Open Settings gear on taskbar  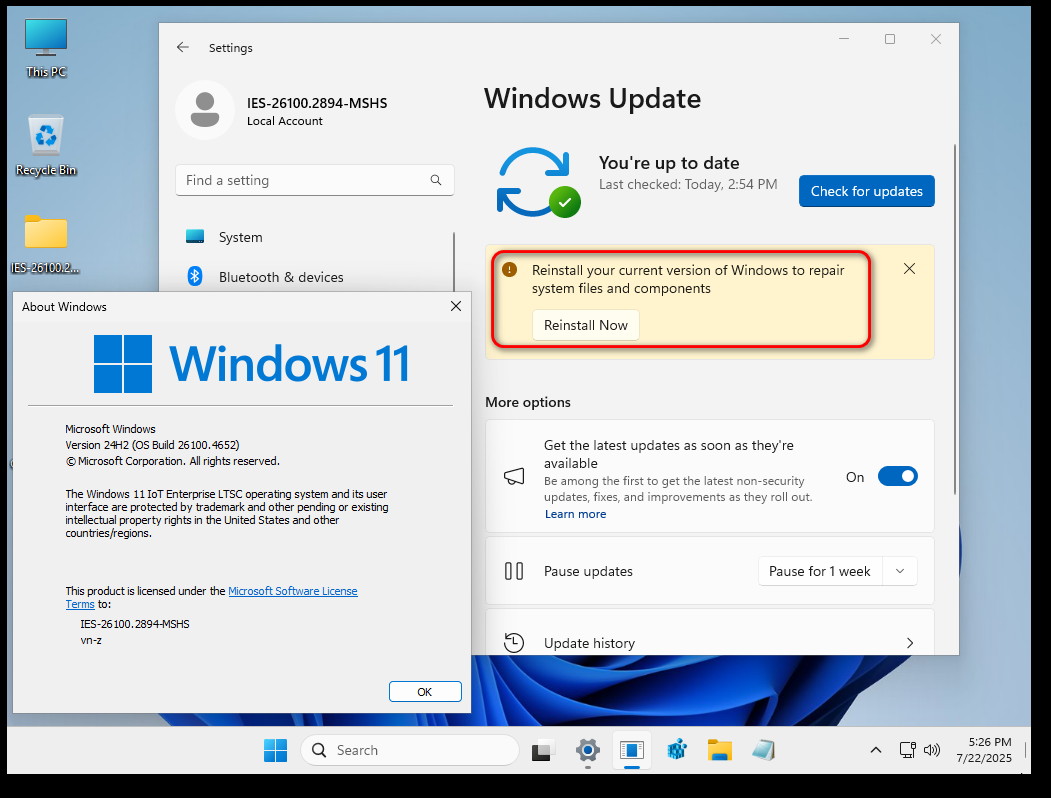tap(588, 750)
